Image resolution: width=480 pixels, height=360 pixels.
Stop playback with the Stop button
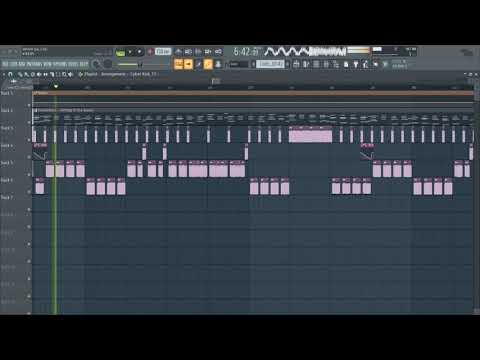tap(140, 52)
